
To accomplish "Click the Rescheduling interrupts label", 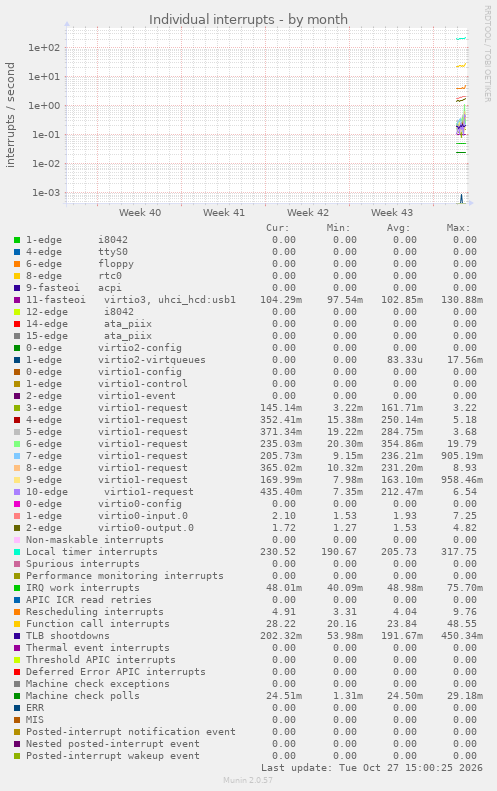I will click(x=95, y=612).
